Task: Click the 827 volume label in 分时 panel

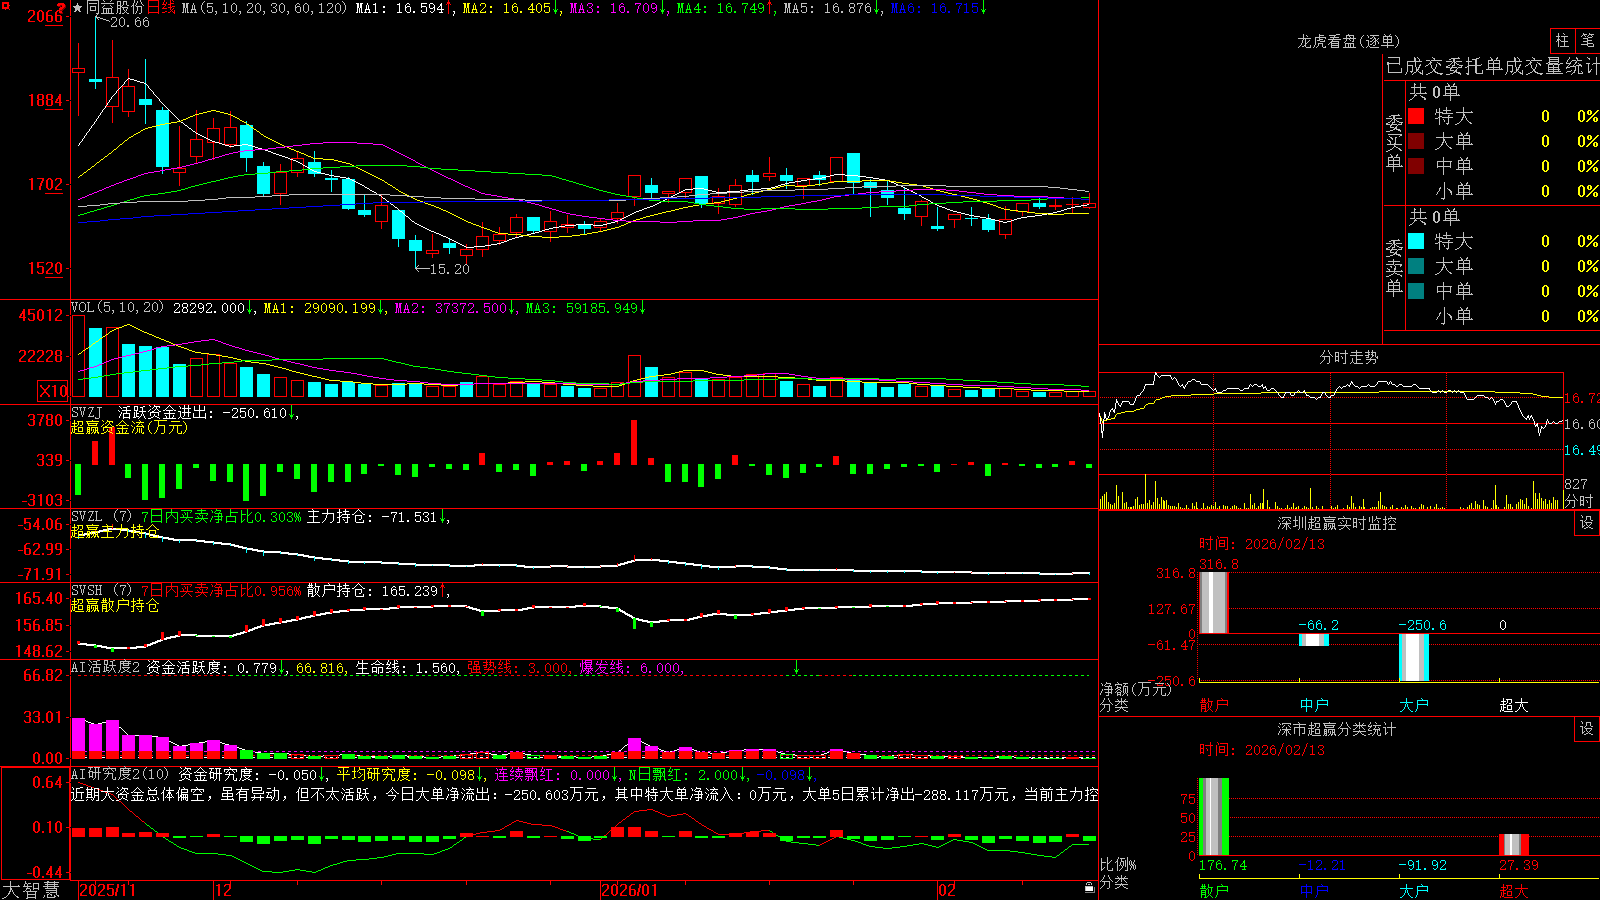Action: tap(1576, 484)
